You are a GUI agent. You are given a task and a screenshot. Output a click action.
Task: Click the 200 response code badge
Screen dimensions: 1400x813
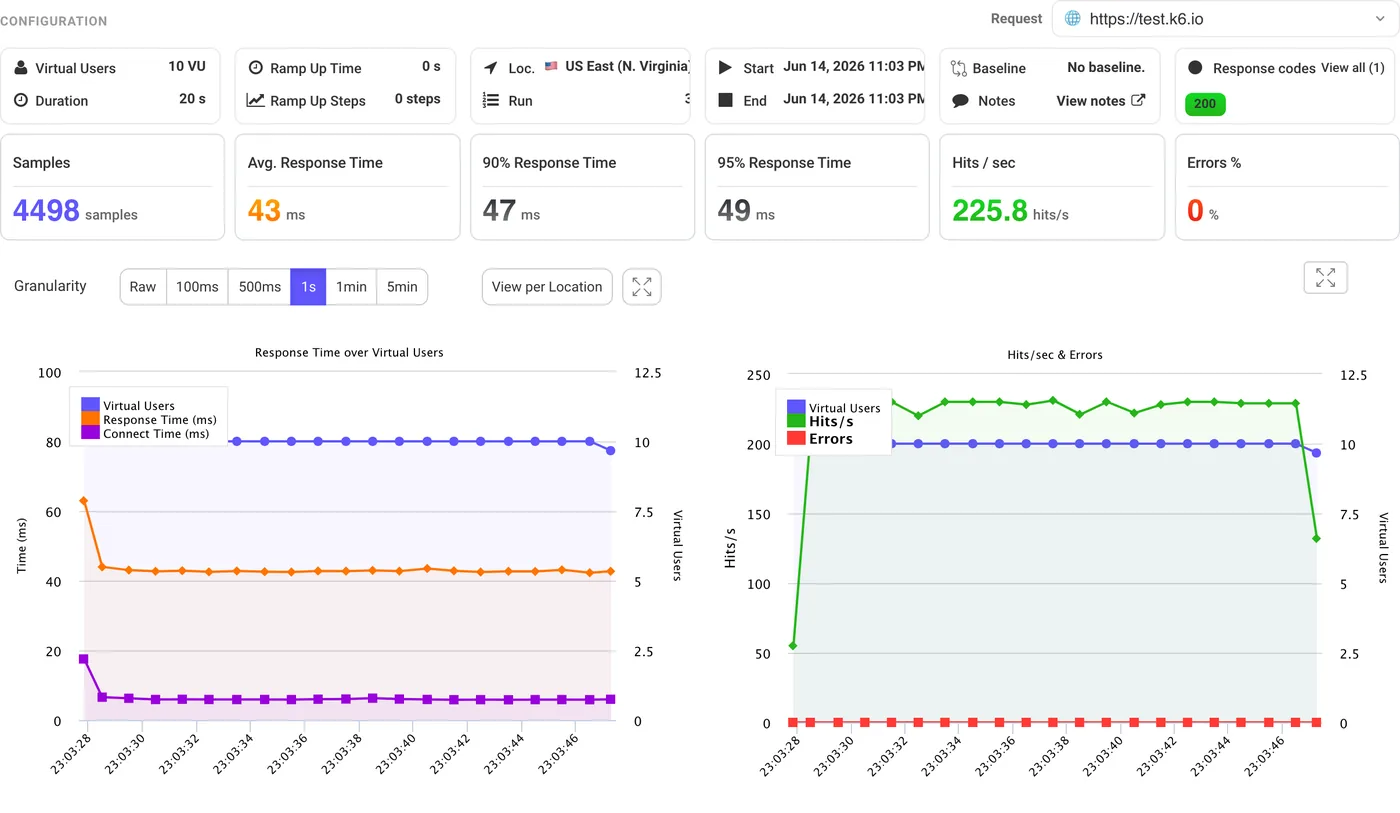coord(1205,104)
